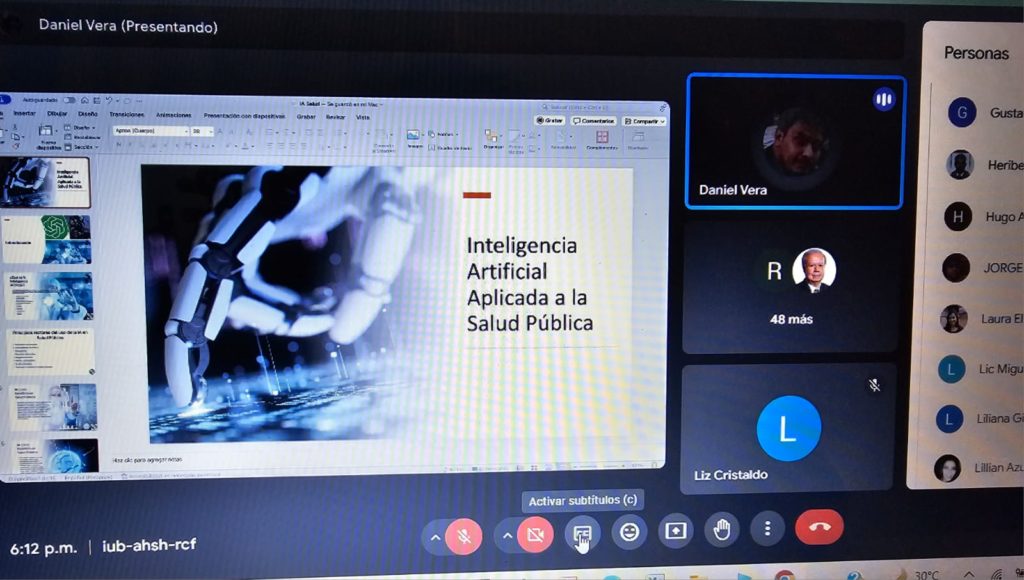This screenshot has width=1024, height=580.
Task: Click the audio indicator on Daniel Vera's tile
Action: tap(883, 98)
